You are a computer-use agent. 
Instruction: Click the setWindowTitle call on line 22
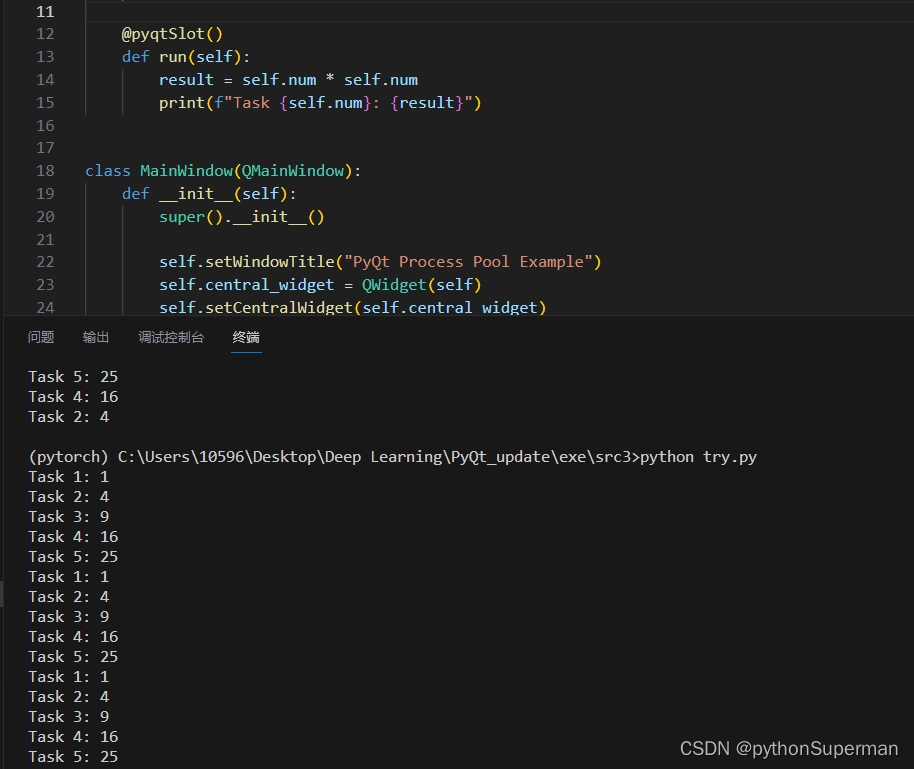[270, 262]
